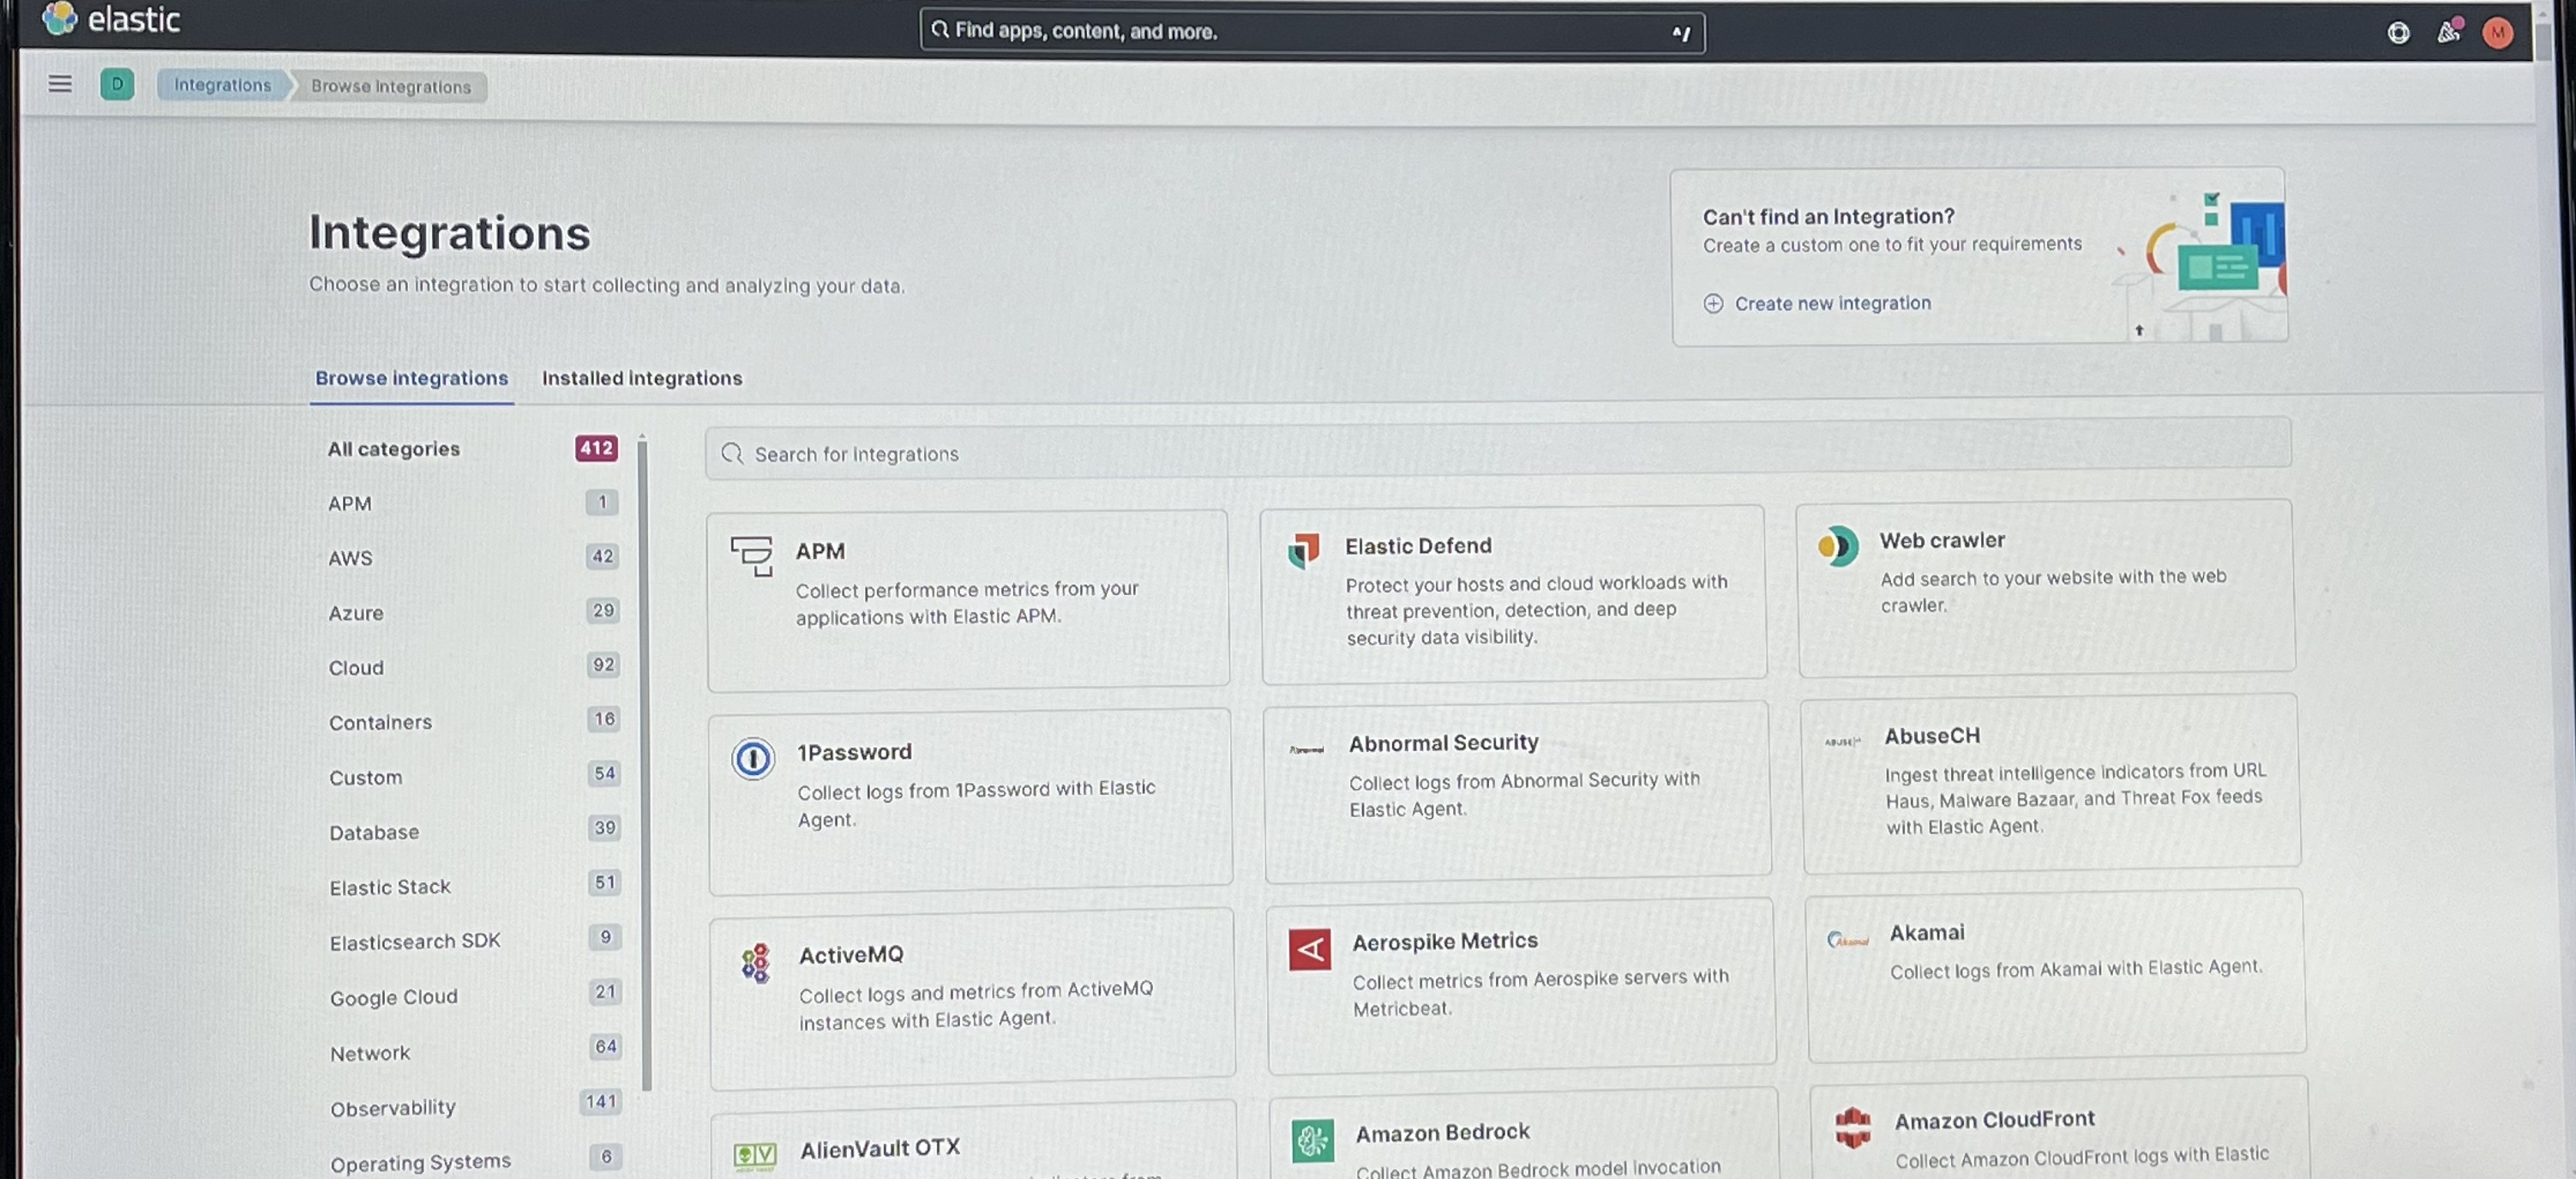This screenshot has width=2576, height=1179.
Task: Filter by AWS category
Action: pos(350,558)
